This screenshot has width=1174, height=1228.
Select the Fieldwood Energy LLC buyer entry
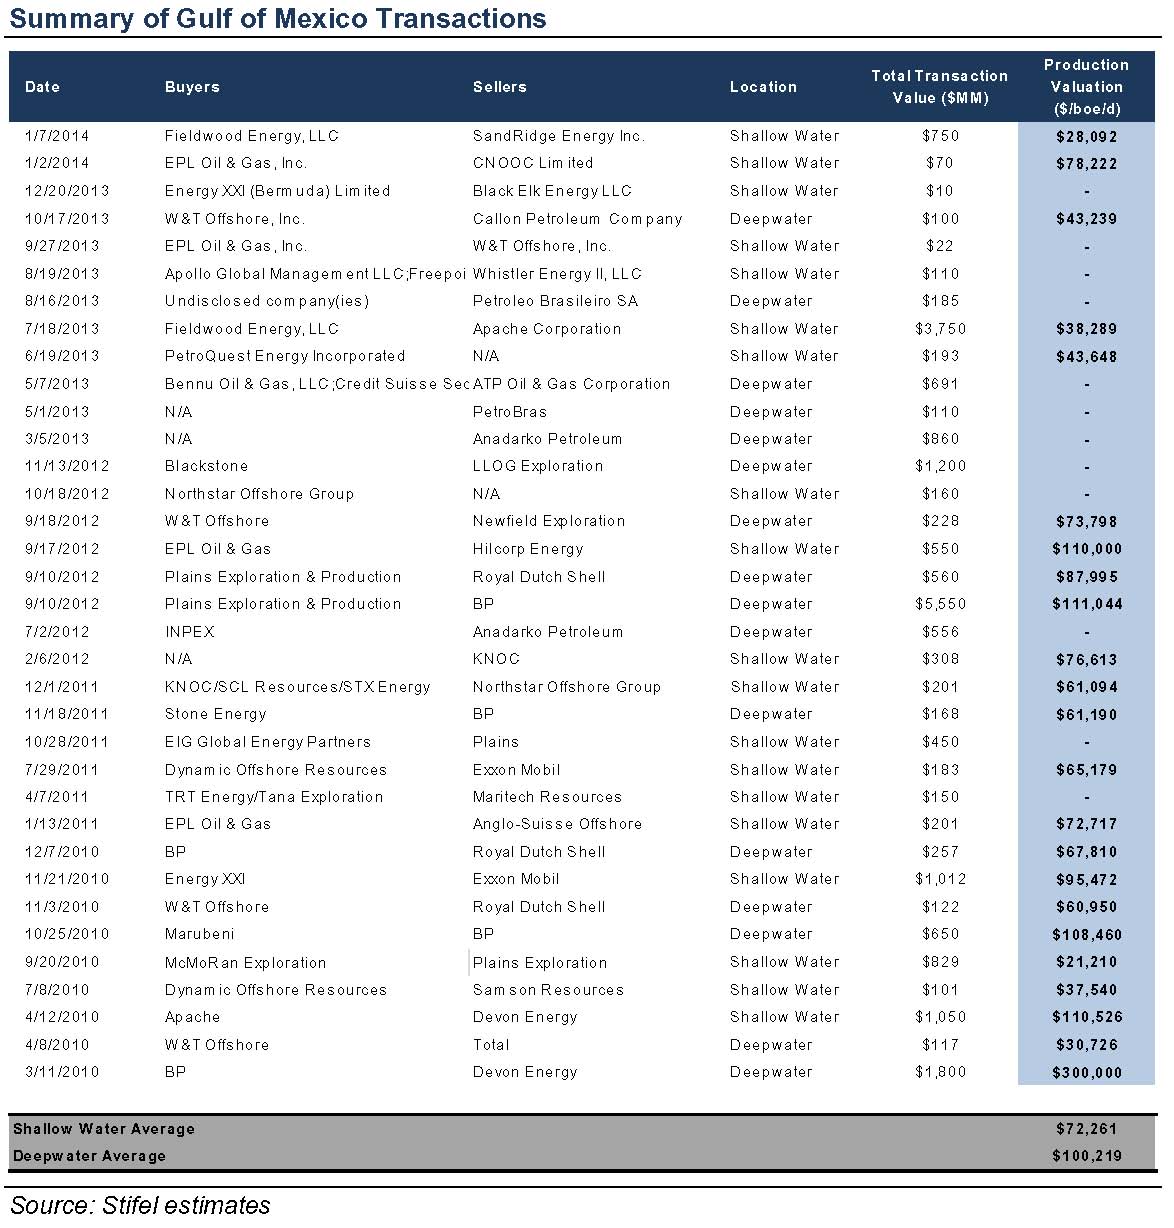coord(251,136)
